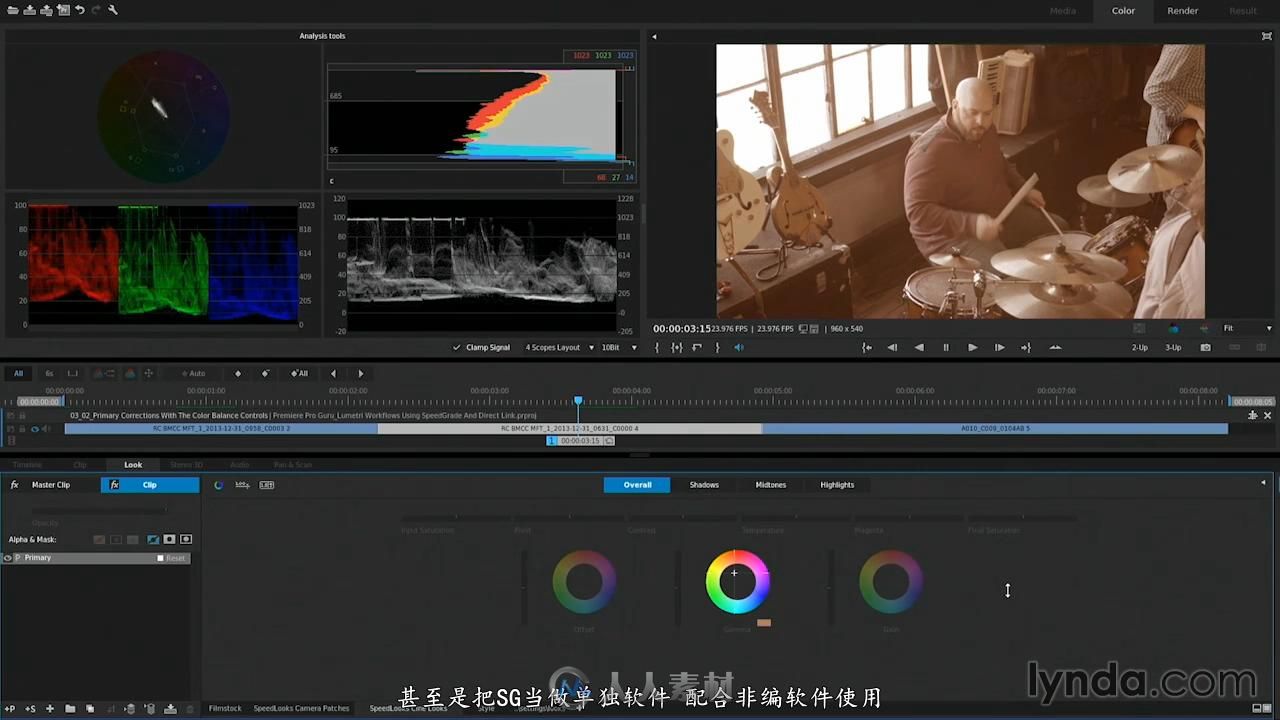Toggle track visibility eye on timeline

[34, 428]
